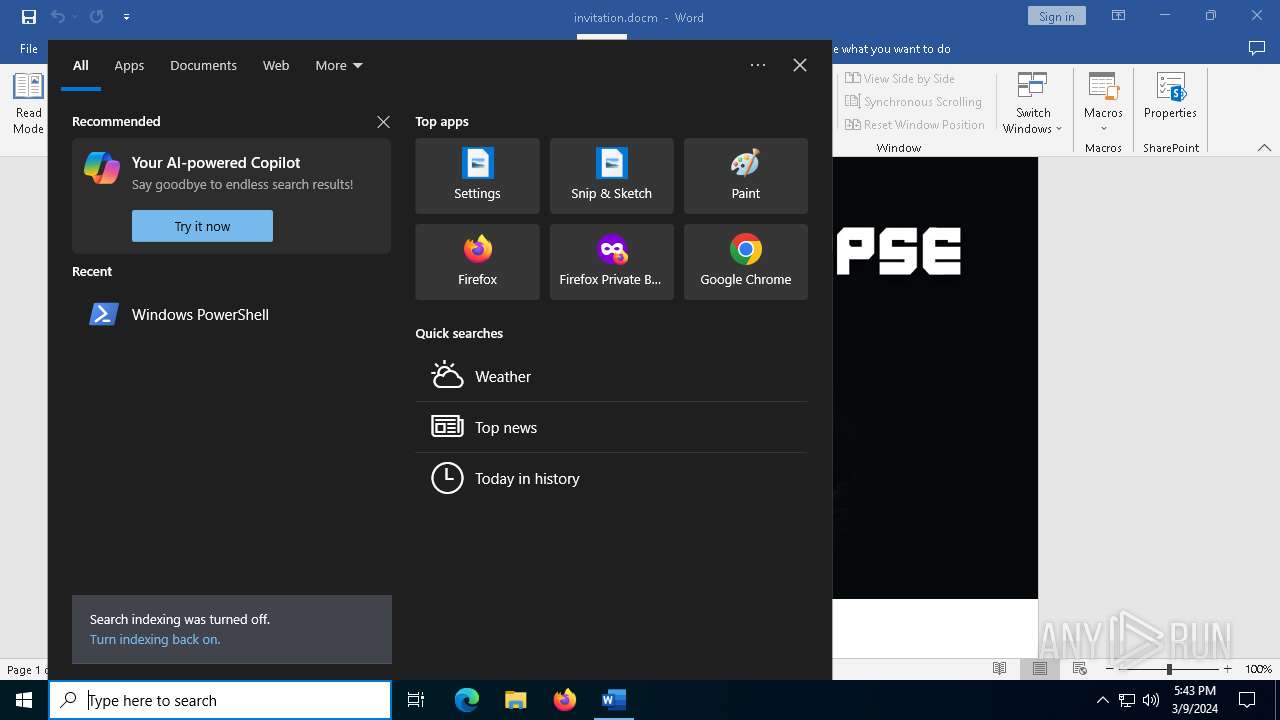Select Web Layout in status bar
Image resolution: width=1280 pixels, height=720 pixels.
[x=1079, y=669]
